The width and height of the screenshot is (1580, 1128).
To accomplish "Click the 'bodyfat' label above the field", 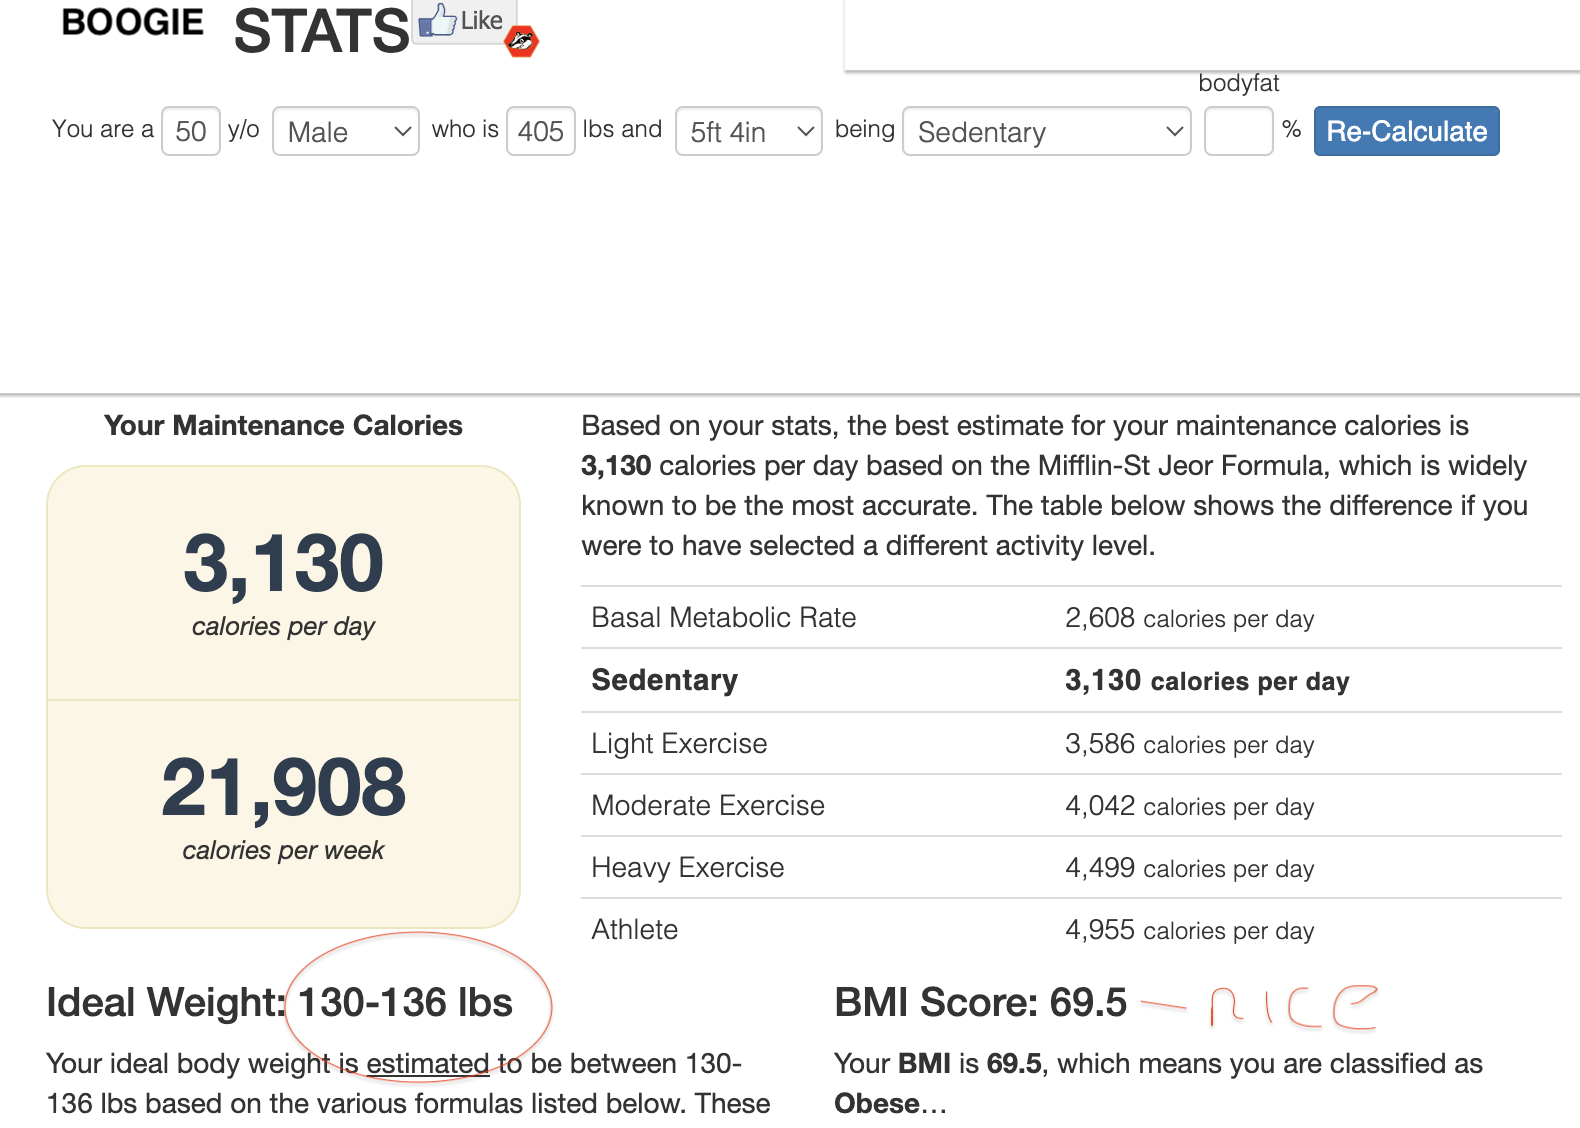I will point(1239,83).
